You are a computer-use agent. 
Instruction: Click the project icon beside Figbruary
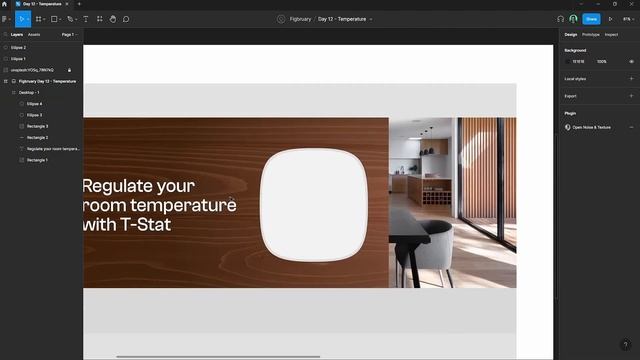281,19
